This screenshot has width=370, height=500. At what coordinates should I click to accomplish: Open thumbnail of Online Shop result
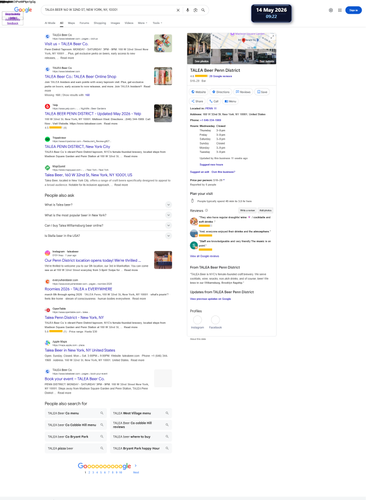(x=163, y=76)
